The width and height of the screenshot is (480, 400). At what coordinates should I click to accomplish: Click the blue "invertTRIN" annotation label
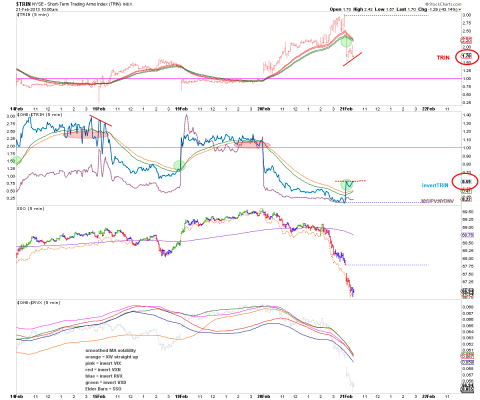435,185
